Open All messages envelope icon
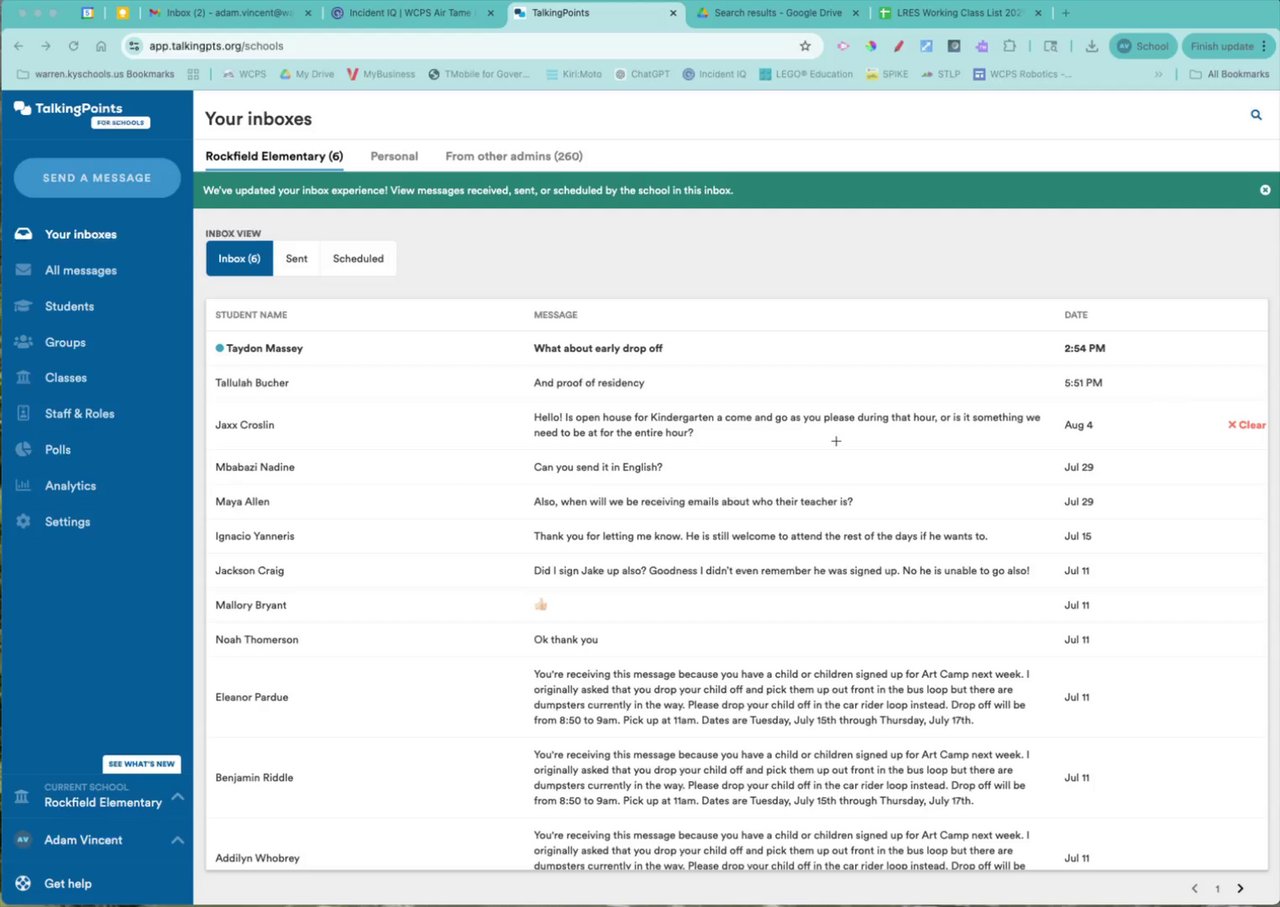This screenshot has height=907, width=1280. tap(23, 270)
